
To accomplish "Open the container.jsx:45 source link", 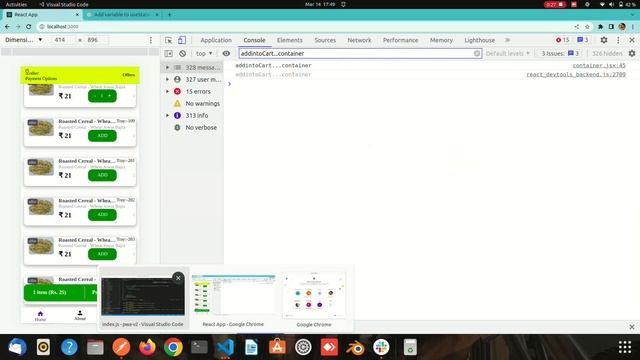I will tap(599, 65).
